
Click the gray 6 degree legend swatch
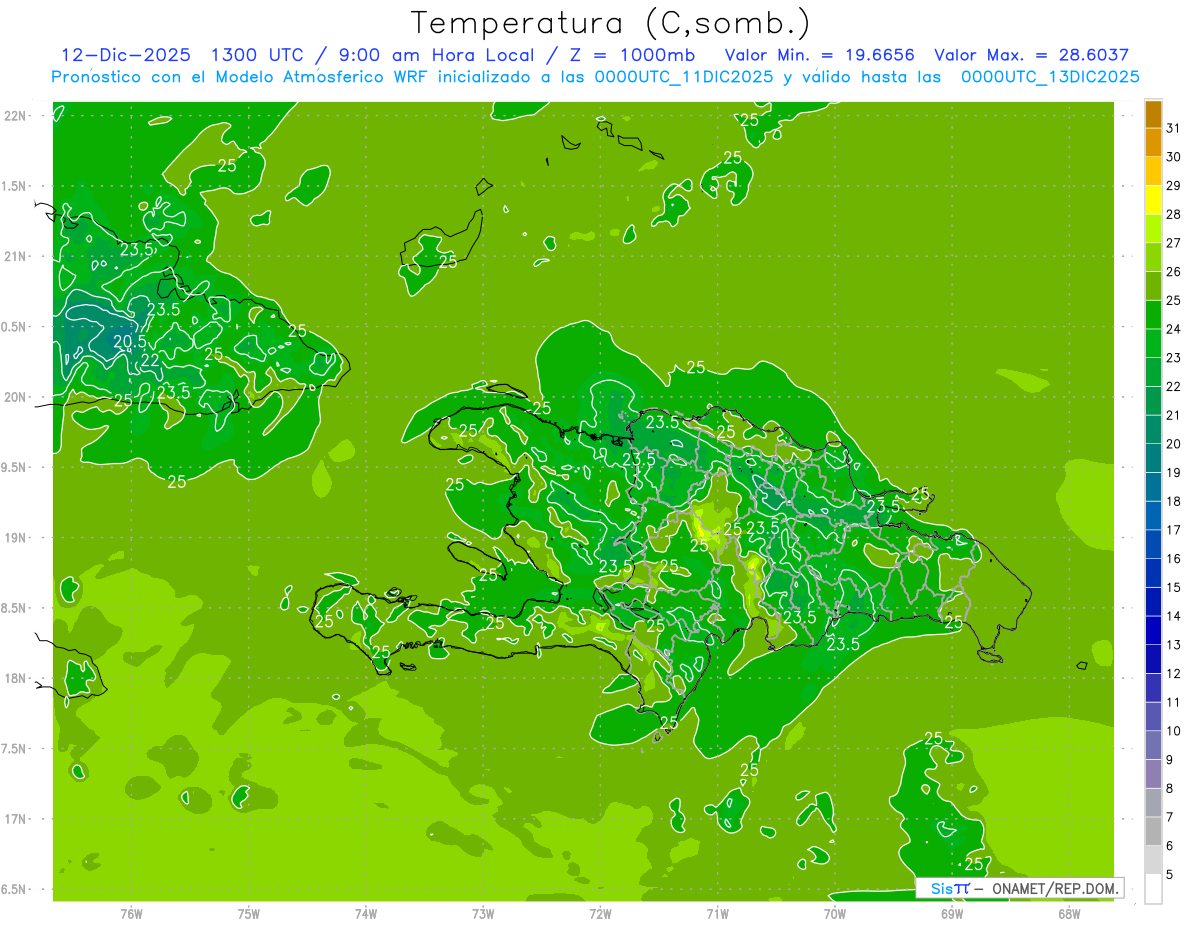(x=1153, y=831)
